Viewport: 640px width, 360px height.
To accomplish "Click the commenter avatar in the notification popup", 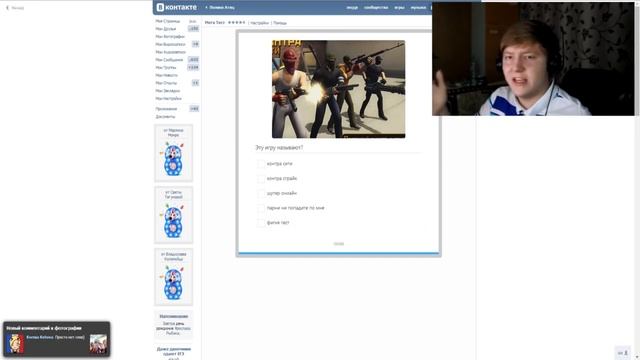I will (x=15, y=343).
